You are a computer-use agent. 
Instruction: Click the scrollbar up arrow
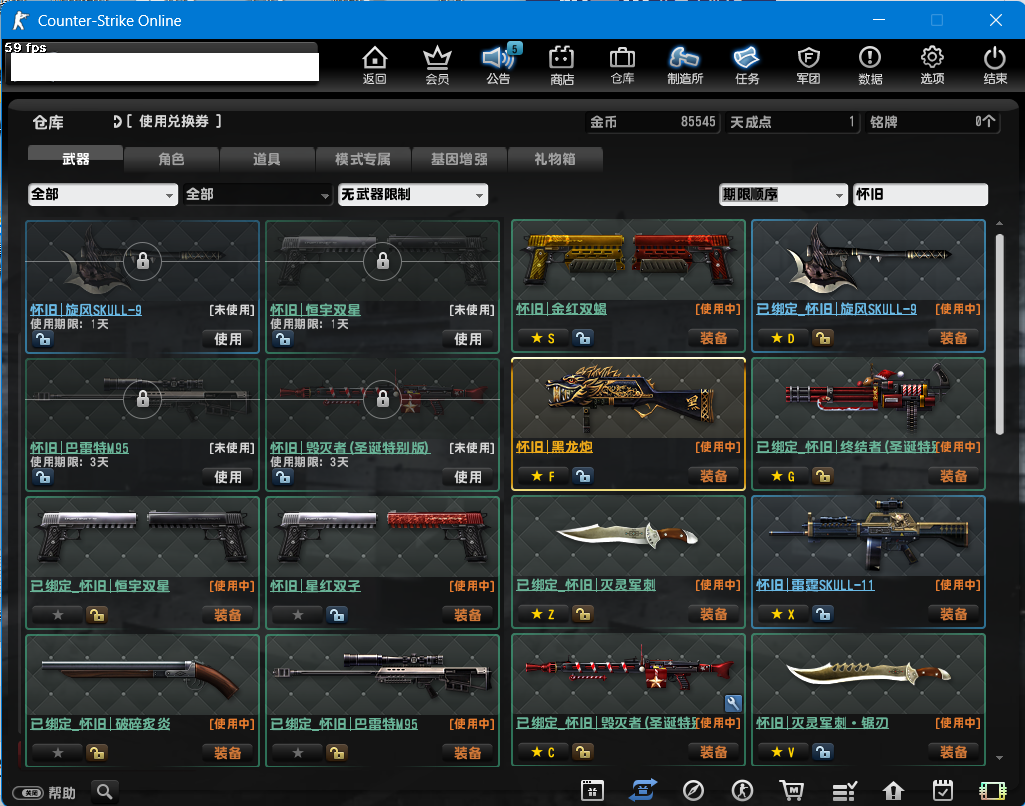1000,224
